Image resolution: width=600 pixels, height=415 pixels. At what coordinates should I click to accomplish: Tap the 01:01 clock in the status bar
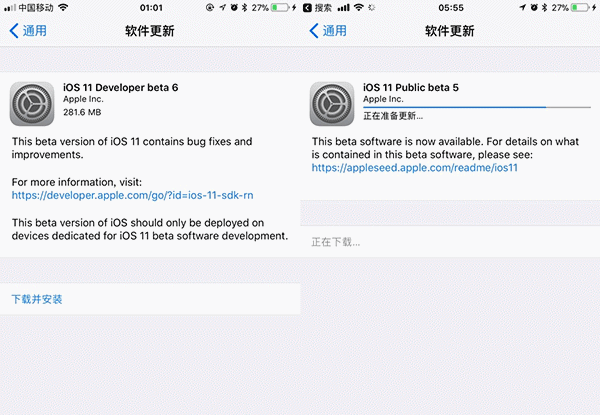click(x=150, y=8)
